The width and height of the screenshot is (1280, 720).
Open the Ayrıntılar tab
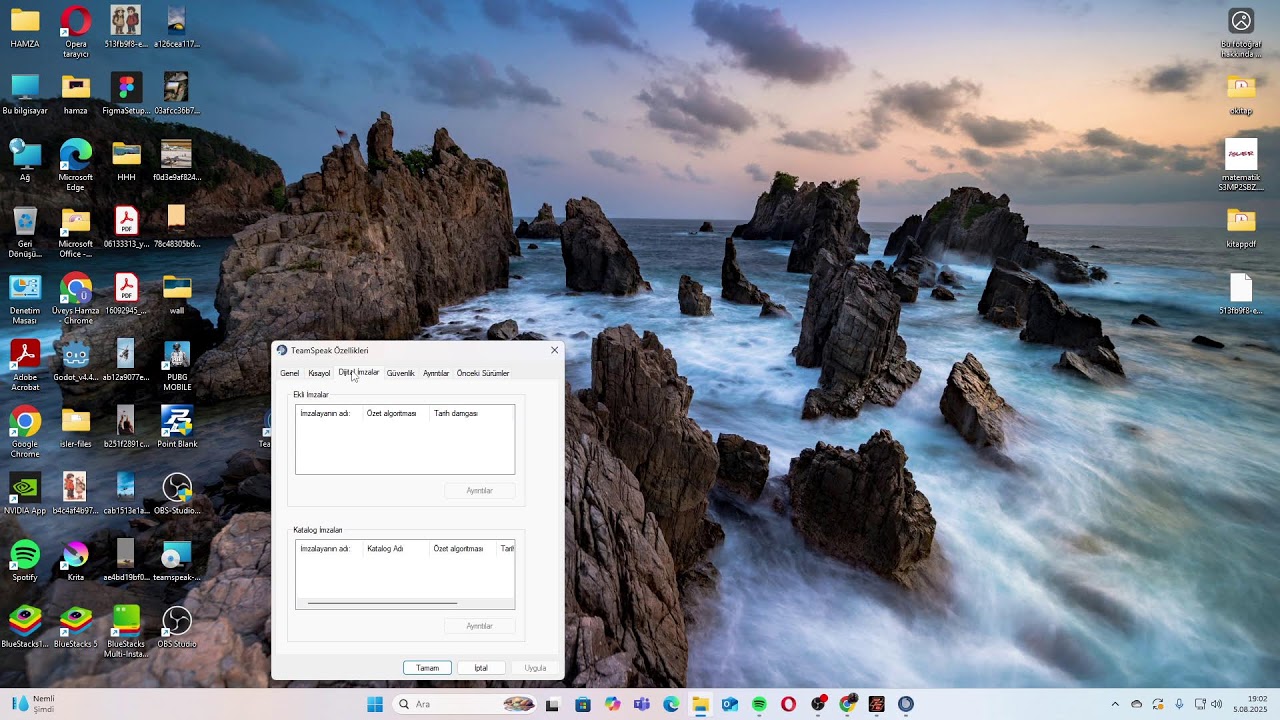coord(436,373)
